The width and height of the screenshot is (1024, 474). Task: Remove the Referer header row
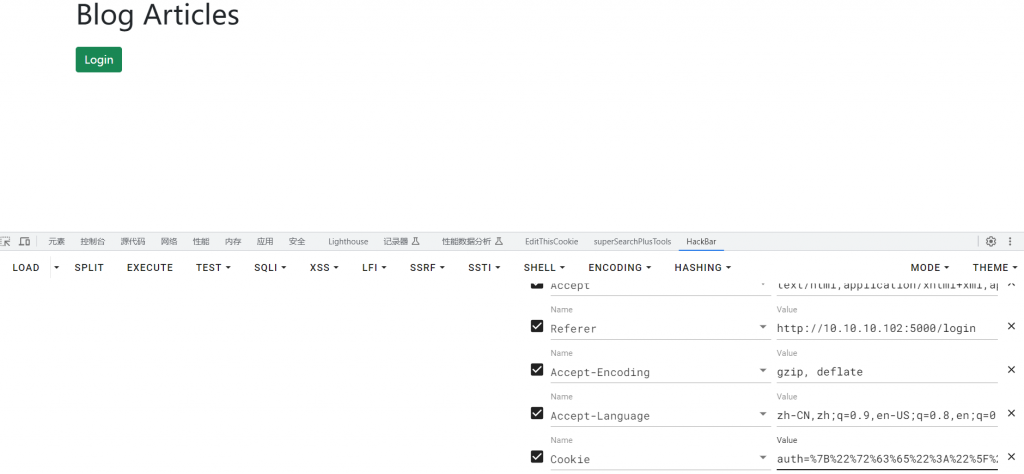click(x=1011, y=327)
